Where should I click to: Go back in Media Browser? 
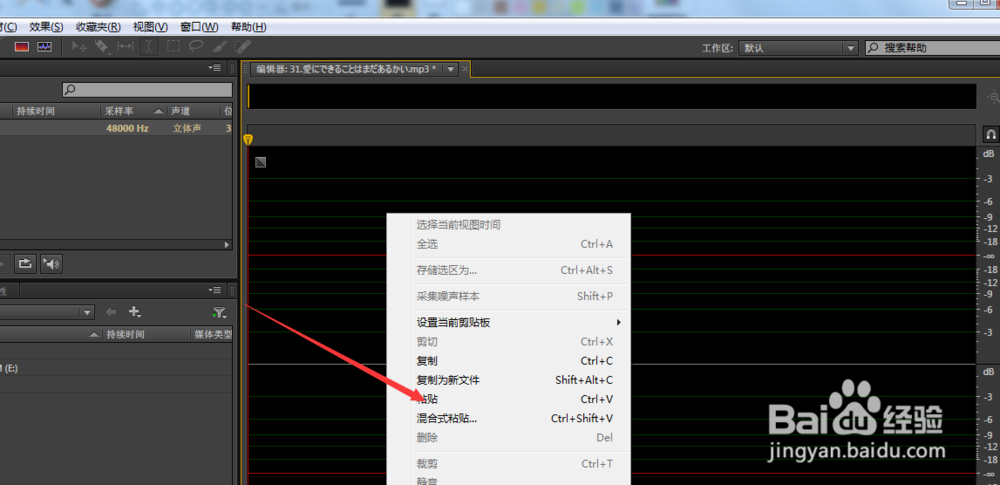click(x=111, y=312)
